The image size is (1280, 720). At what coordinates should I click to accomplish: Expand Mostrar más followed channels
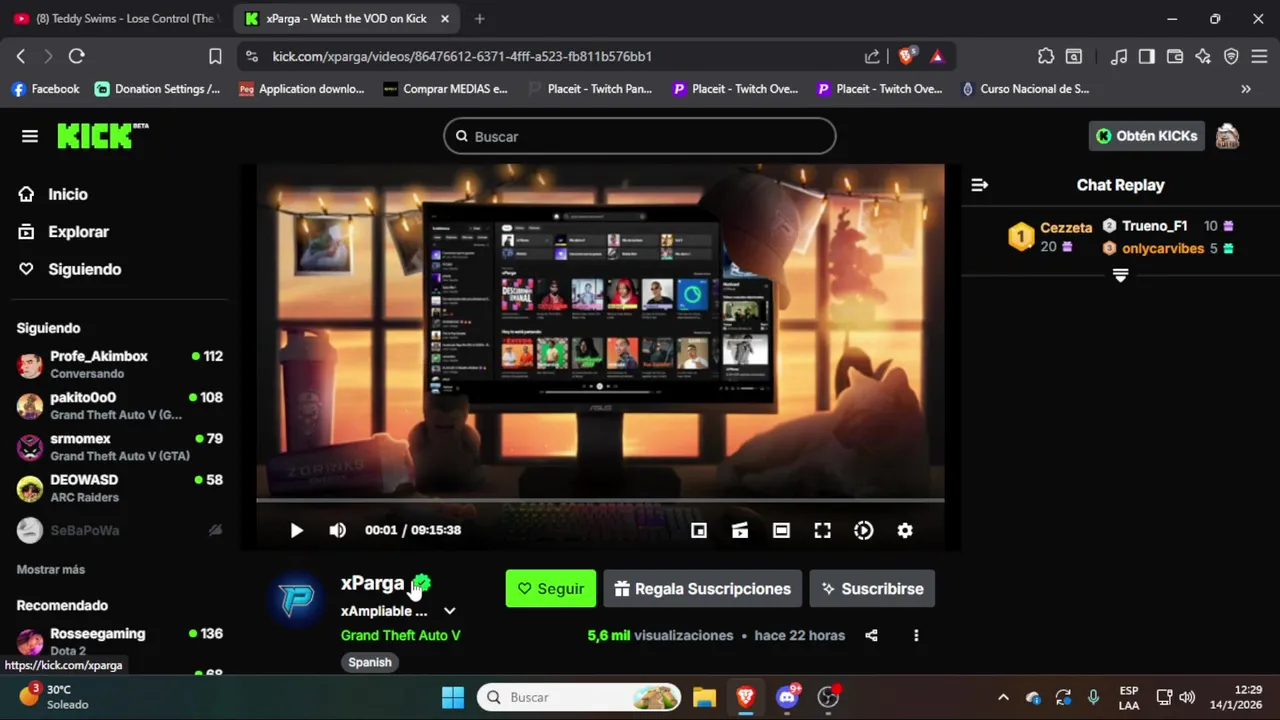pos(51,569)
